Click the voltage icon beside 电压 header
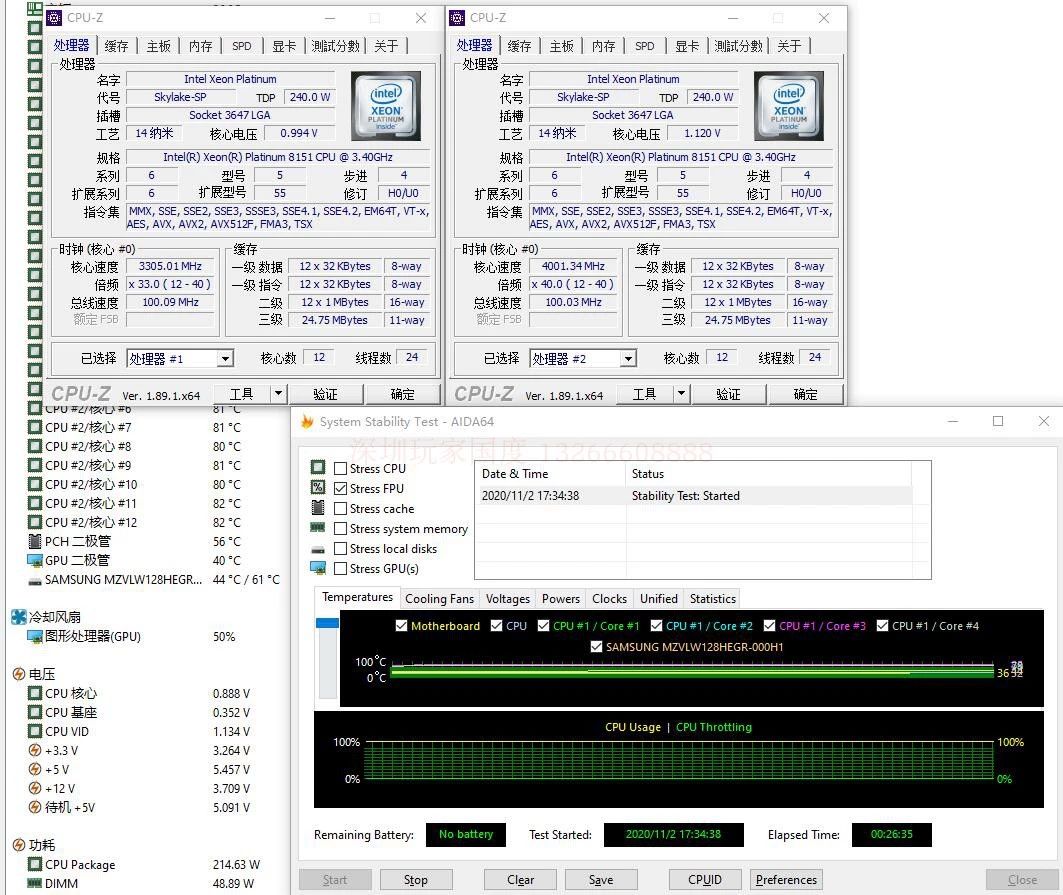1063x895 pixels. [x=19, y=674]
